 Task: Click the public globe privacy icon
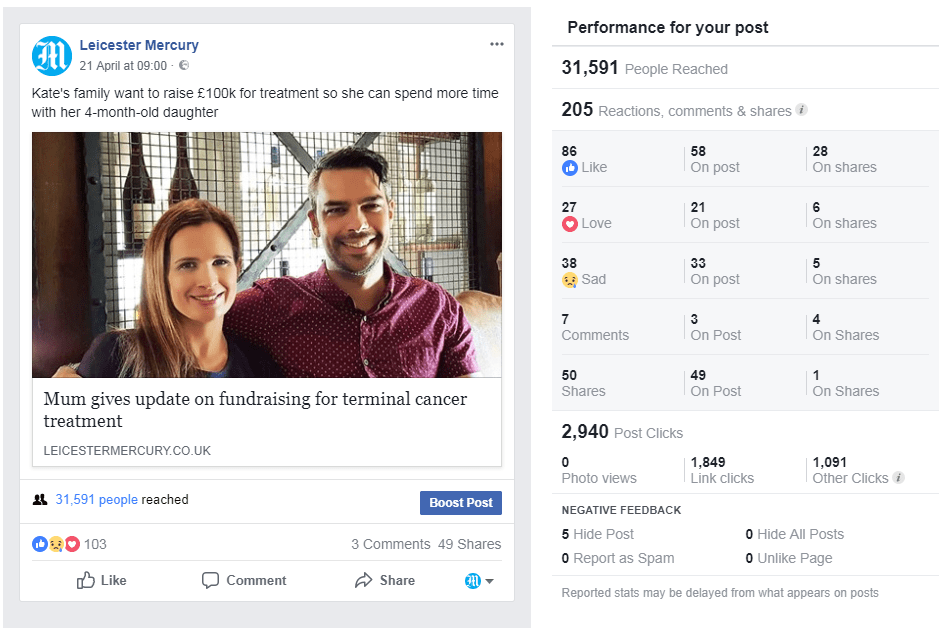[x=184, y=66]
